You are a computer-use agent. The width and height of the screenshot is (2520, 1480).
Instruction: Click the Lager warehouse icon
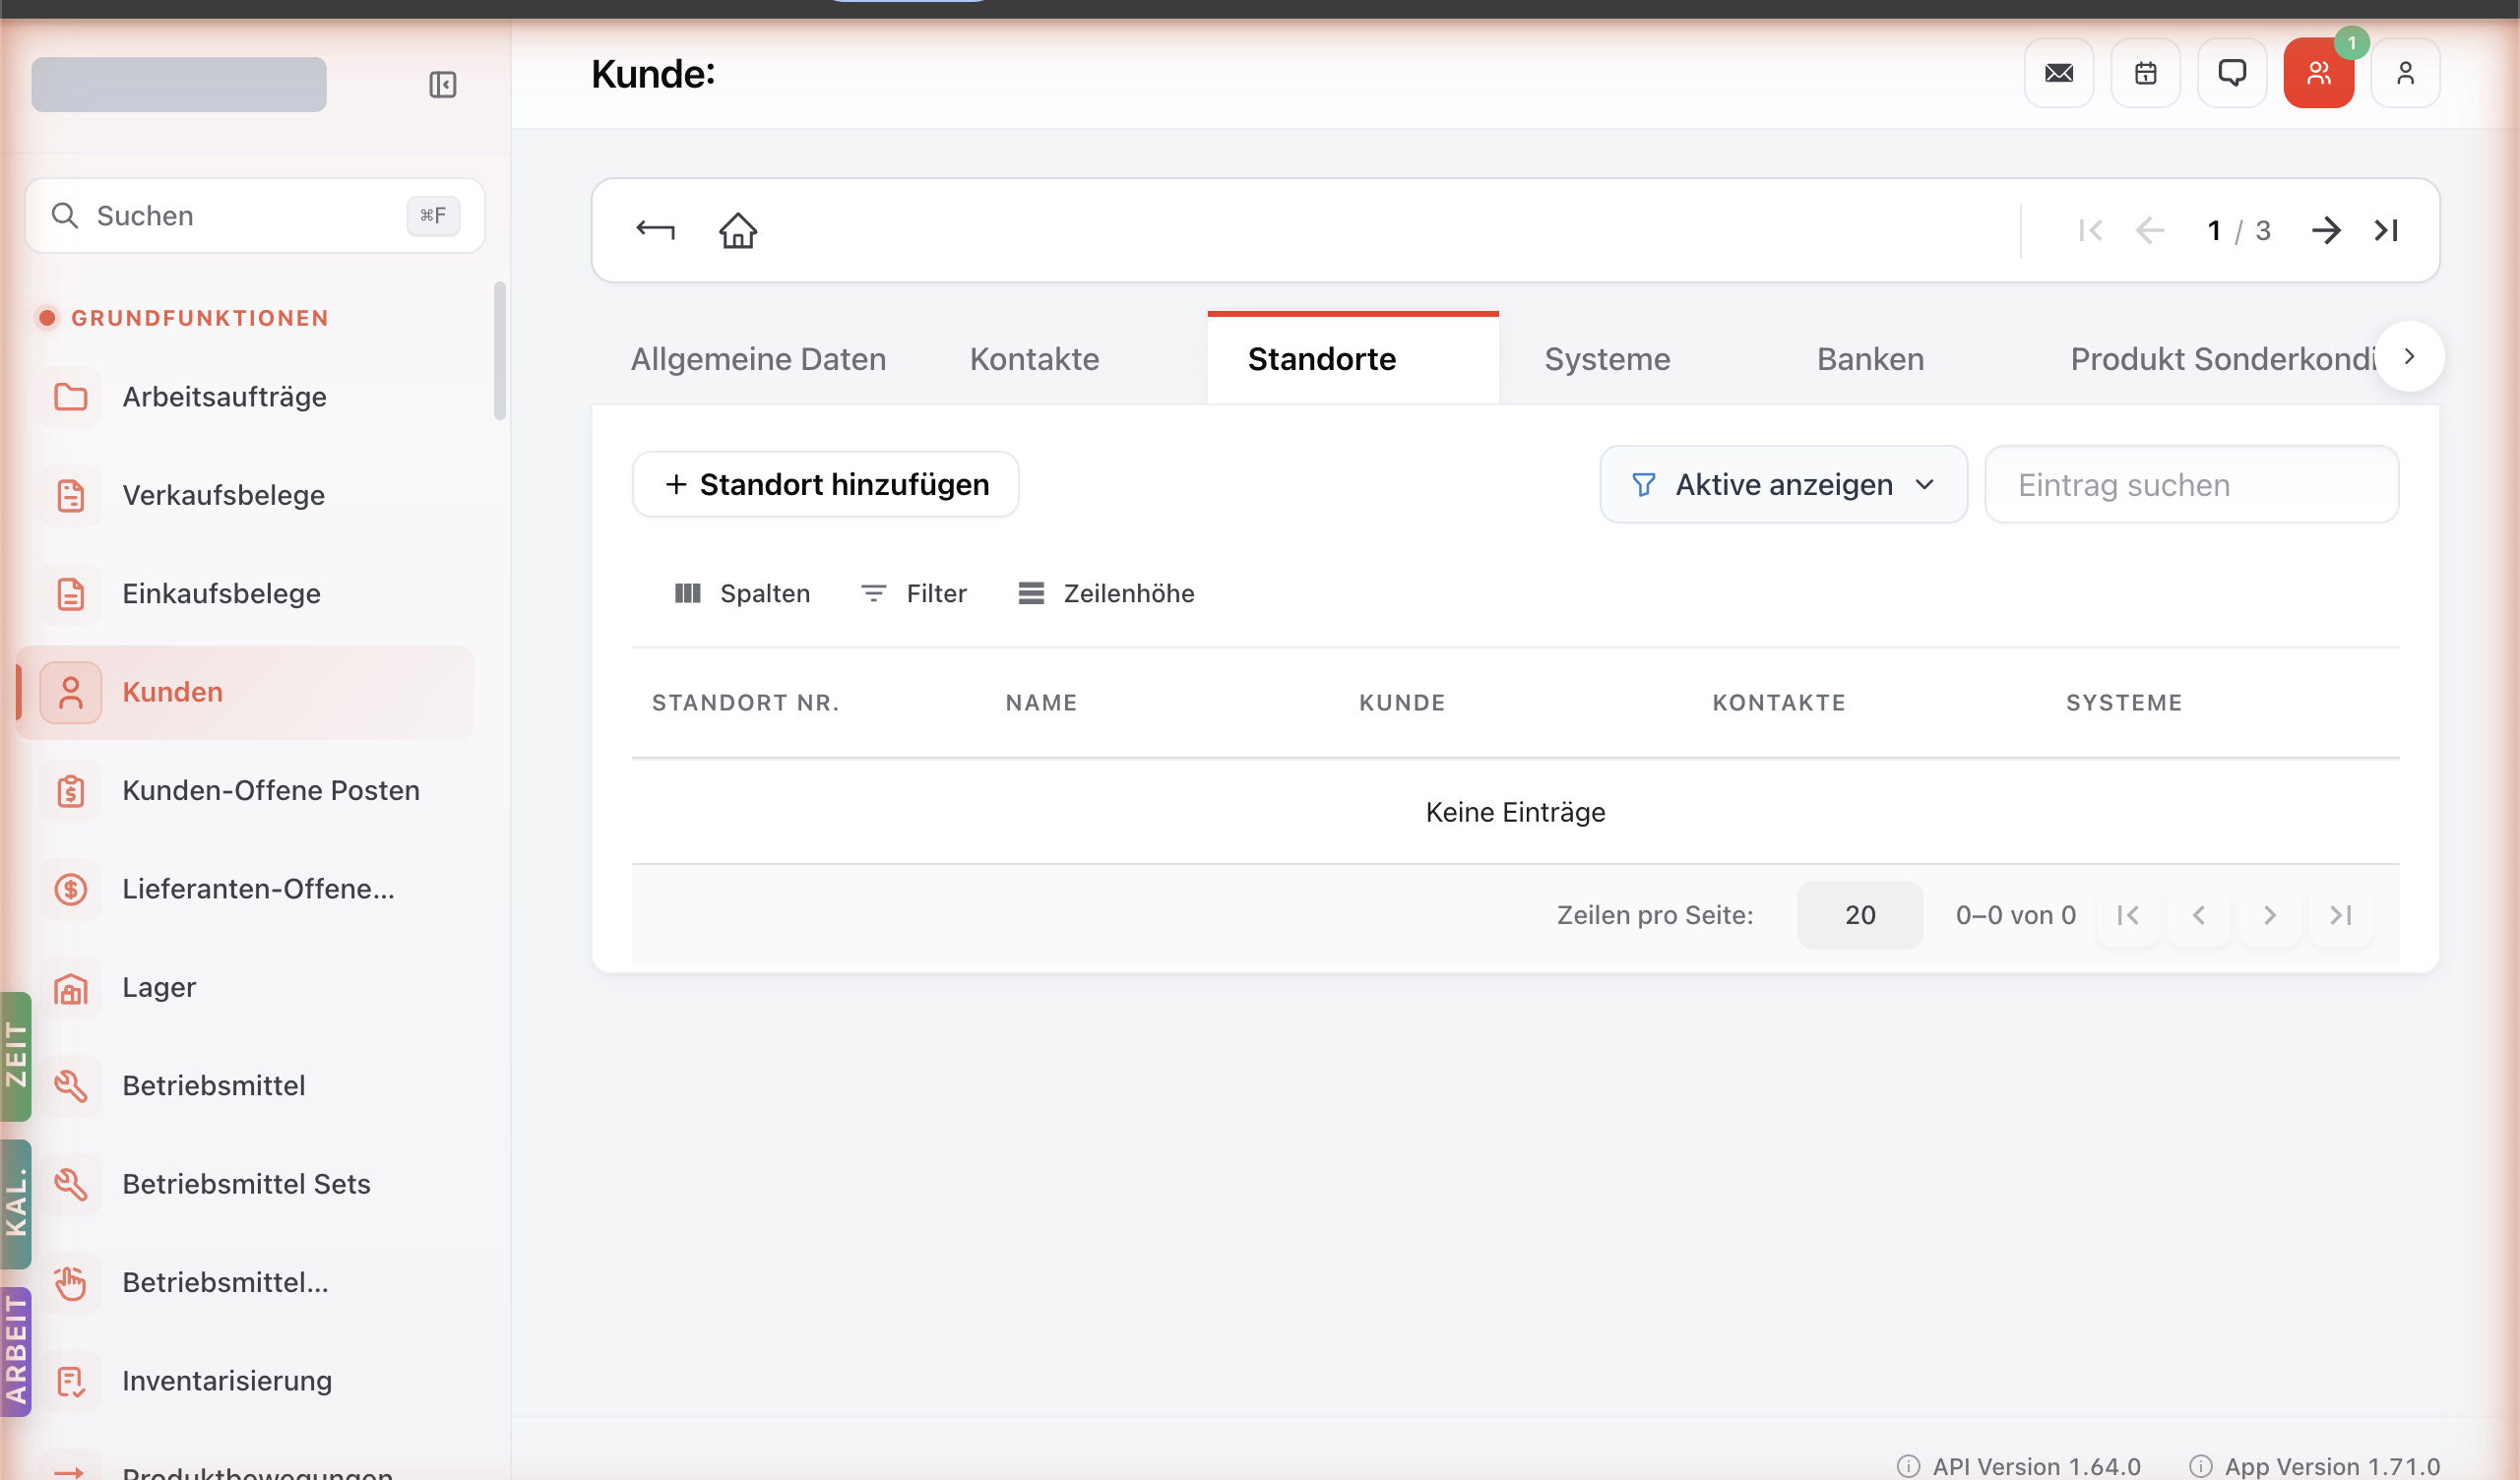tap(70, 987)
